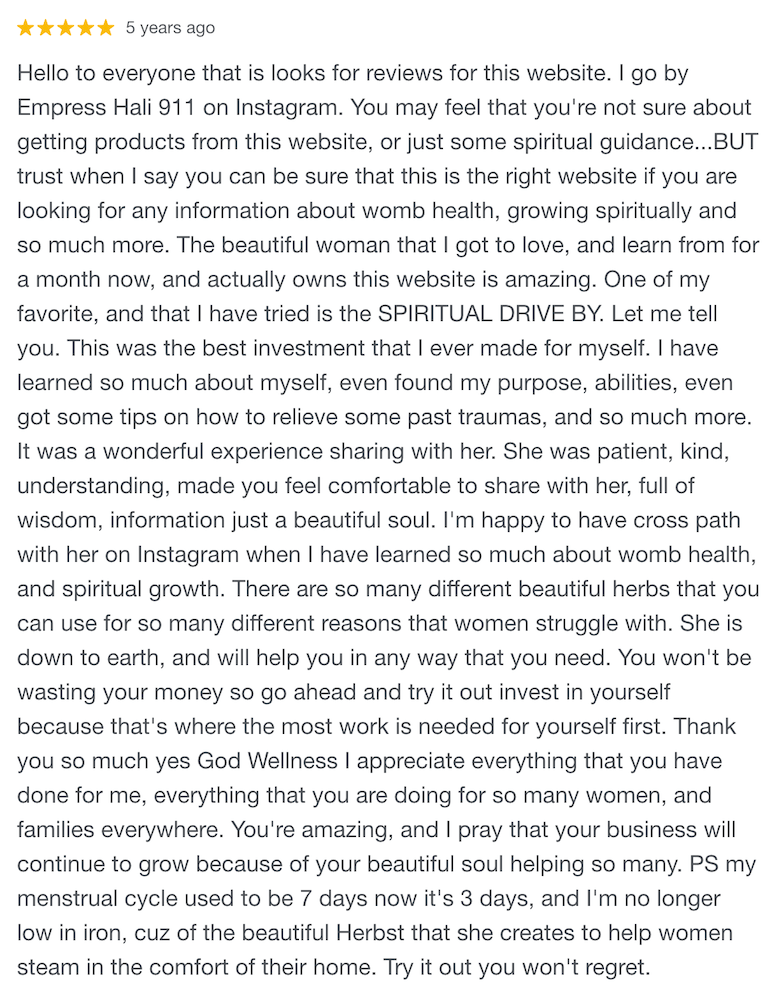Click the fifth gold rating star
This screenshot has width=778, height=994.
106,28
